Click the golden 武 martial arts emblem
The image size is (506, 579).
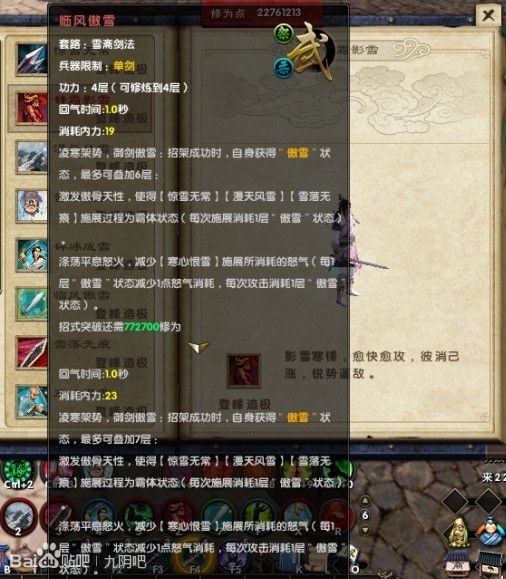click(x=312, y=52)
